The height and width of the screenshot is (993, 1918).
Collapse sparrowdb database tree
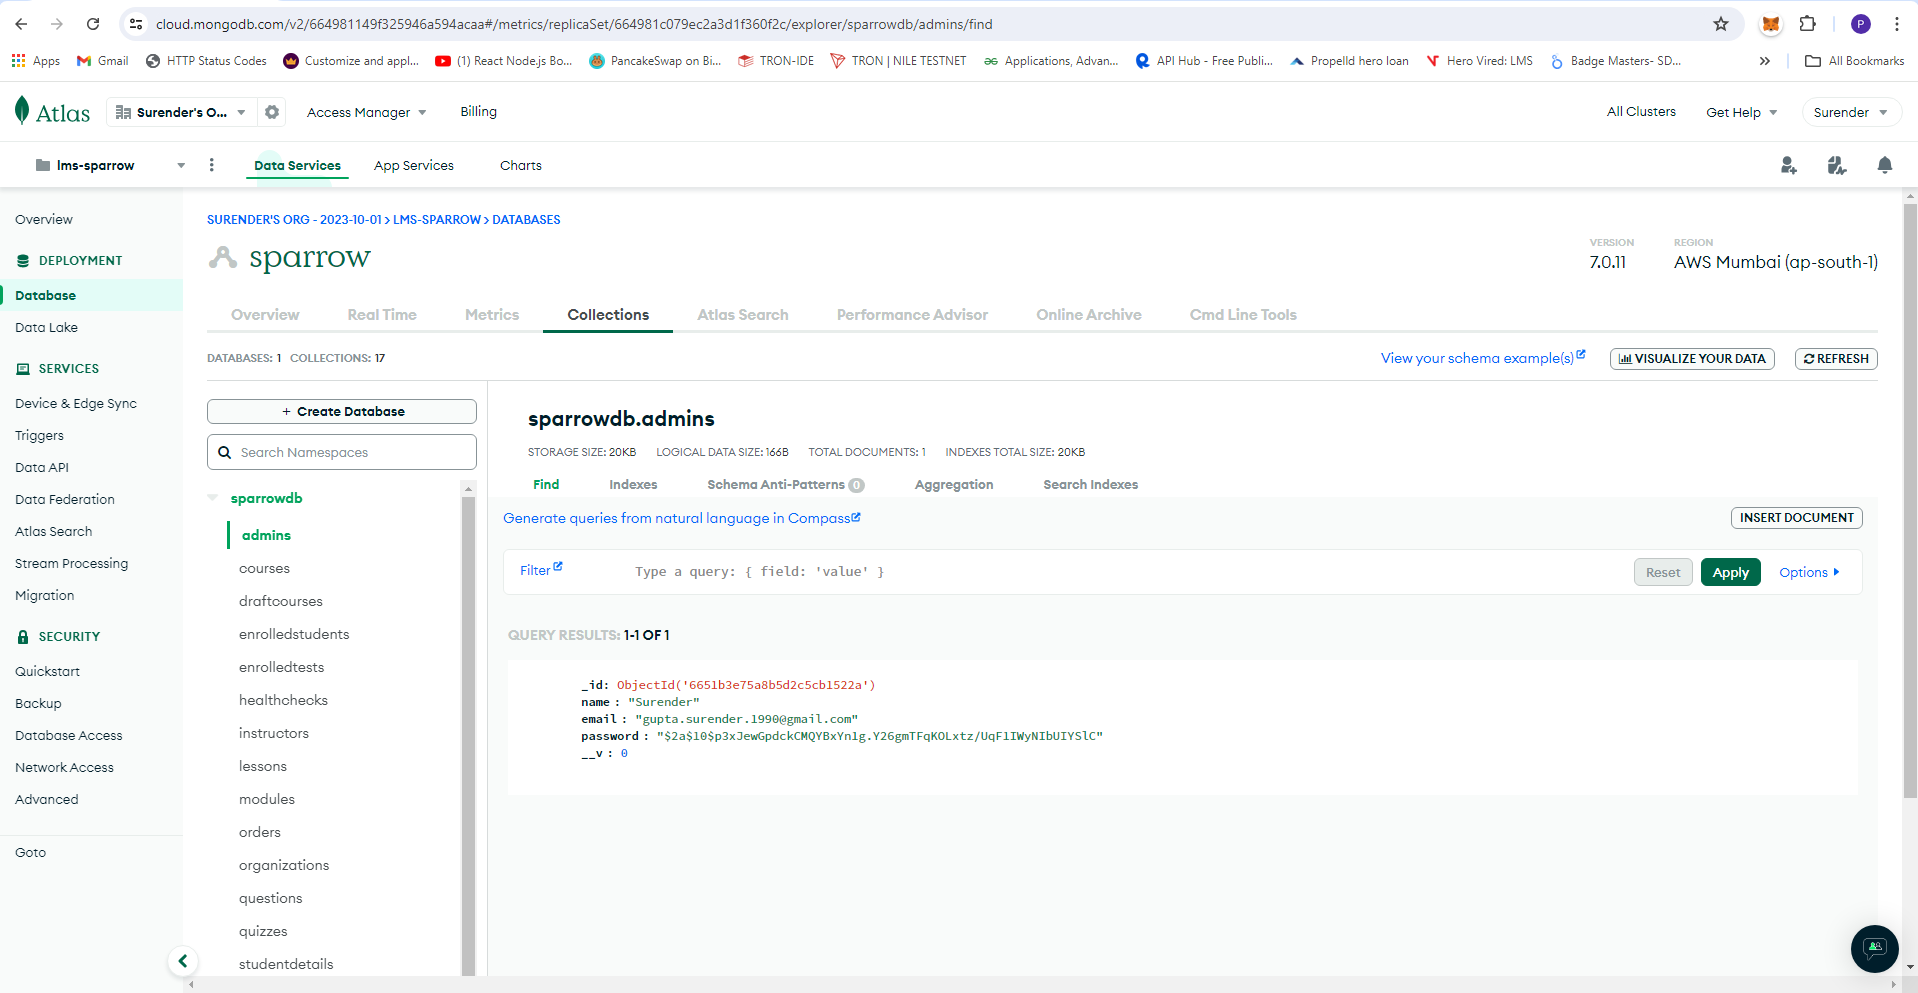click(212, 498)
